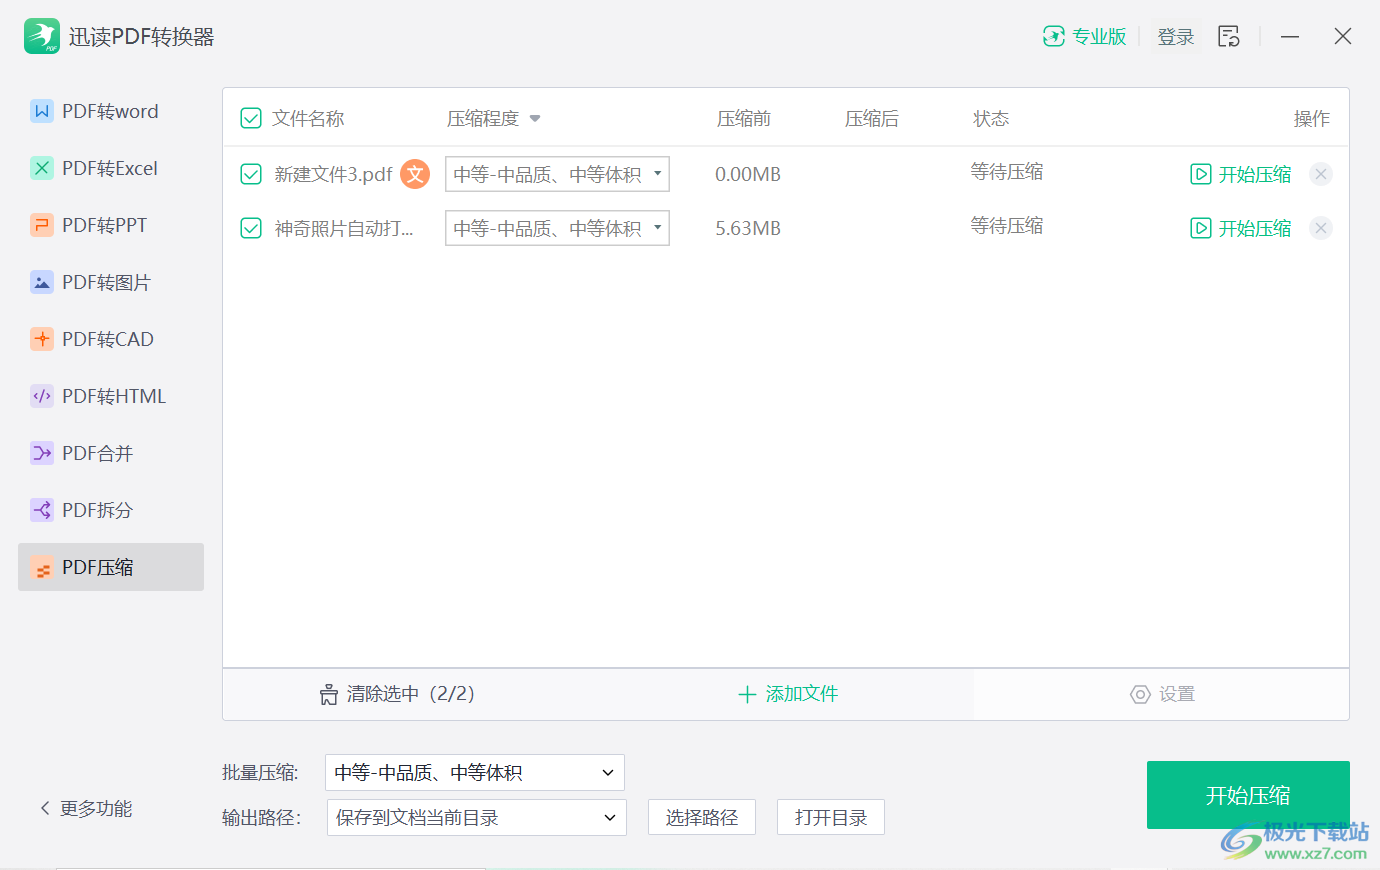Click the 状态 column header
The height and width of the screenshot is (870, 1380).
(991, 119)
